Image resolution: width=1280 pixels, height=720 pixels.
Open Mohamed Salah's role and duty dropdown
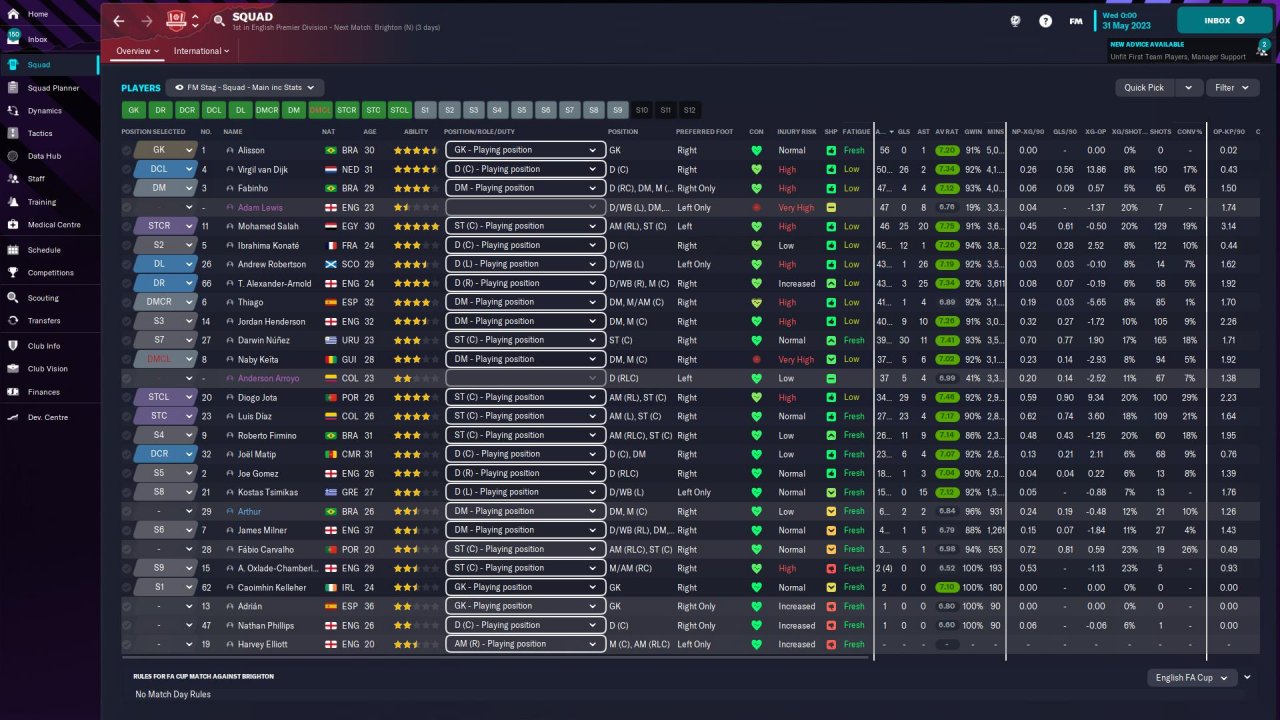pos(525,226)
